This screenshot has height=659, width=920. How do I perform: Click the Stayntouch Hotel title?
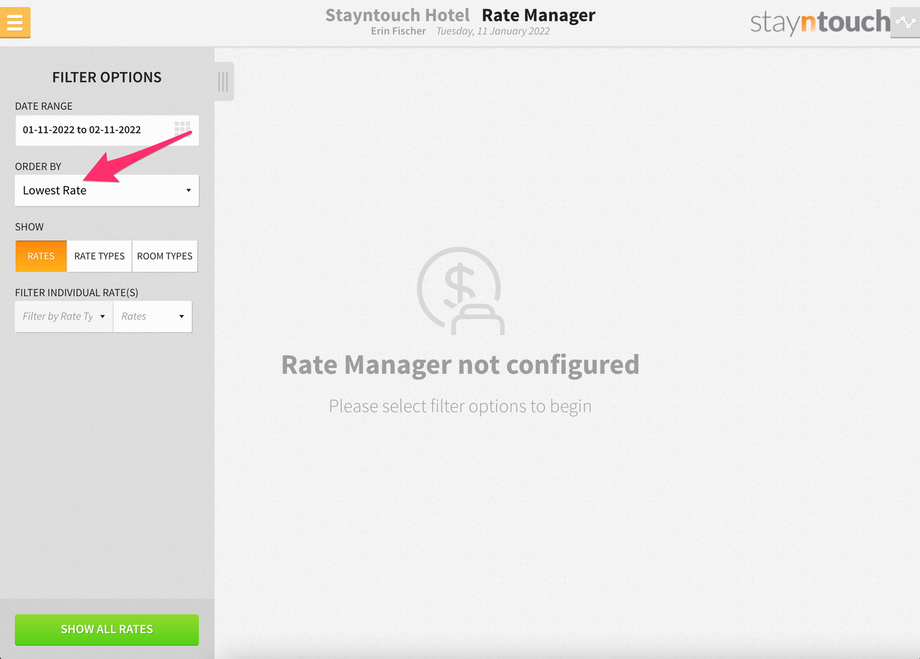click(x=397, y=15)
